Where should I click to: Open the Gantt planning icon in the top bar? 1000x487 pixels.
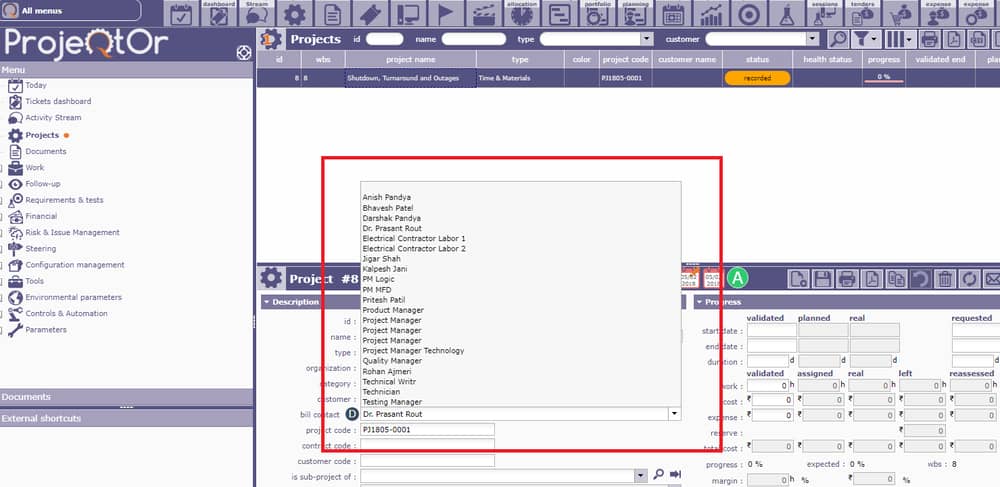(x=559, y=13)
